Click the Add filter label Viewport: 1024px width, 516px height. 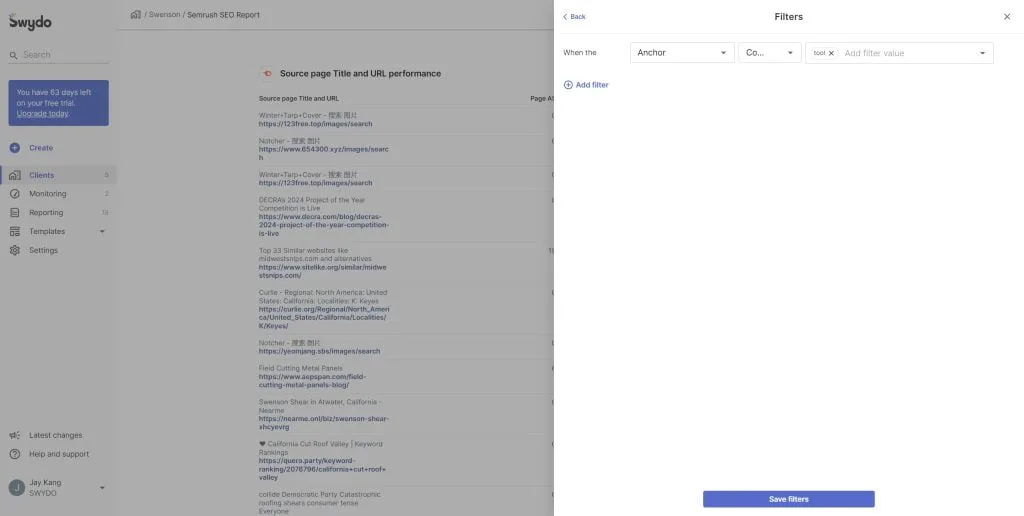(x=592, y=85)
